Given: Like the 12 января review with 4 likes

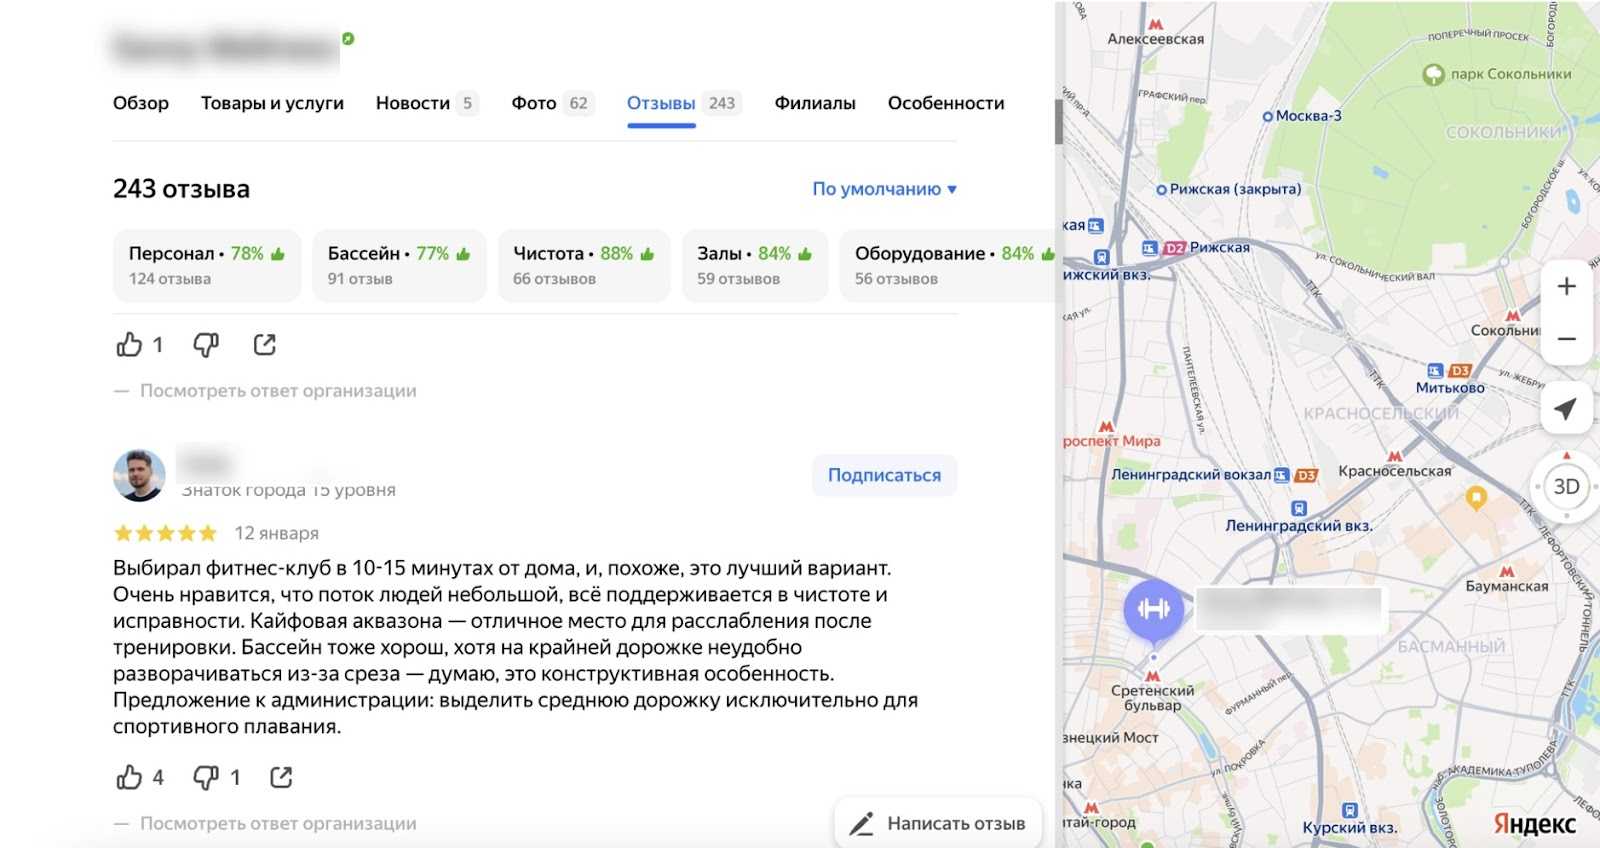Looking at the screenshot, I should [130, 777].
